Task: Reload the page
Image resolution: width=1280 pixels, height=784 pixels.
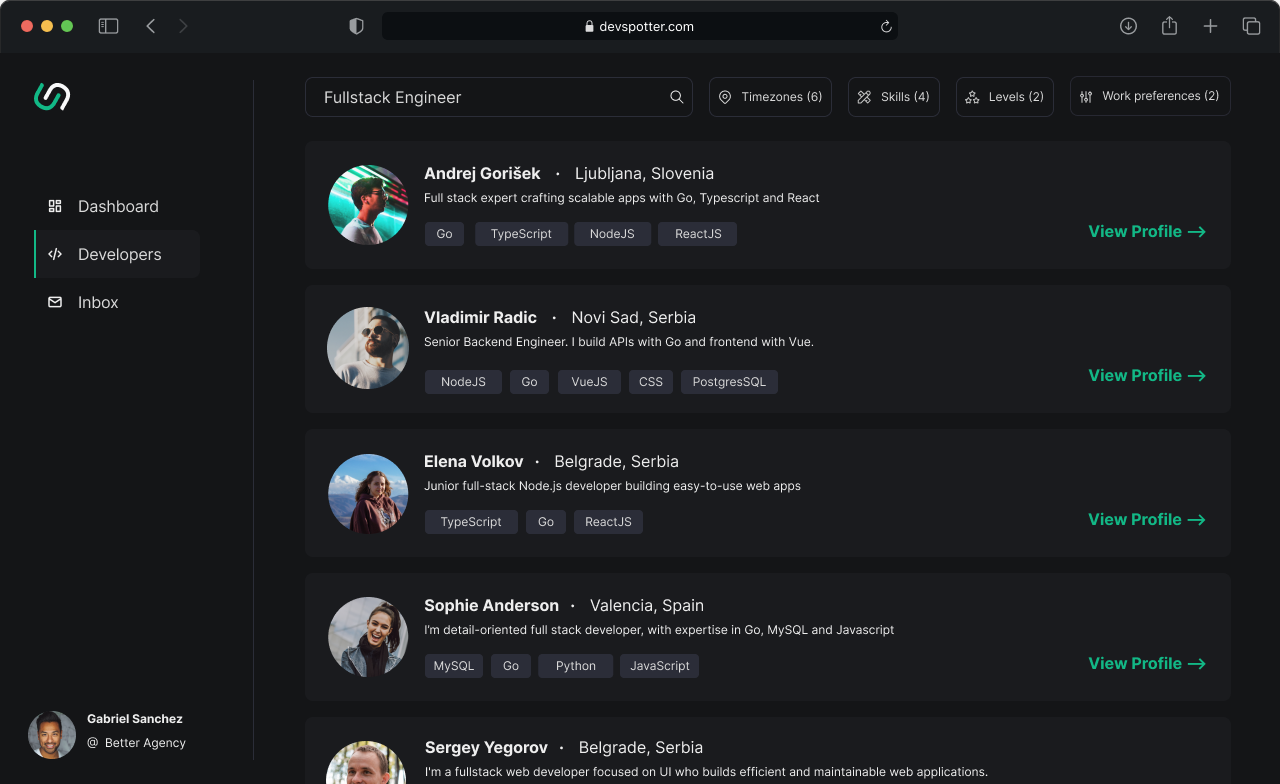Action: 886,27
